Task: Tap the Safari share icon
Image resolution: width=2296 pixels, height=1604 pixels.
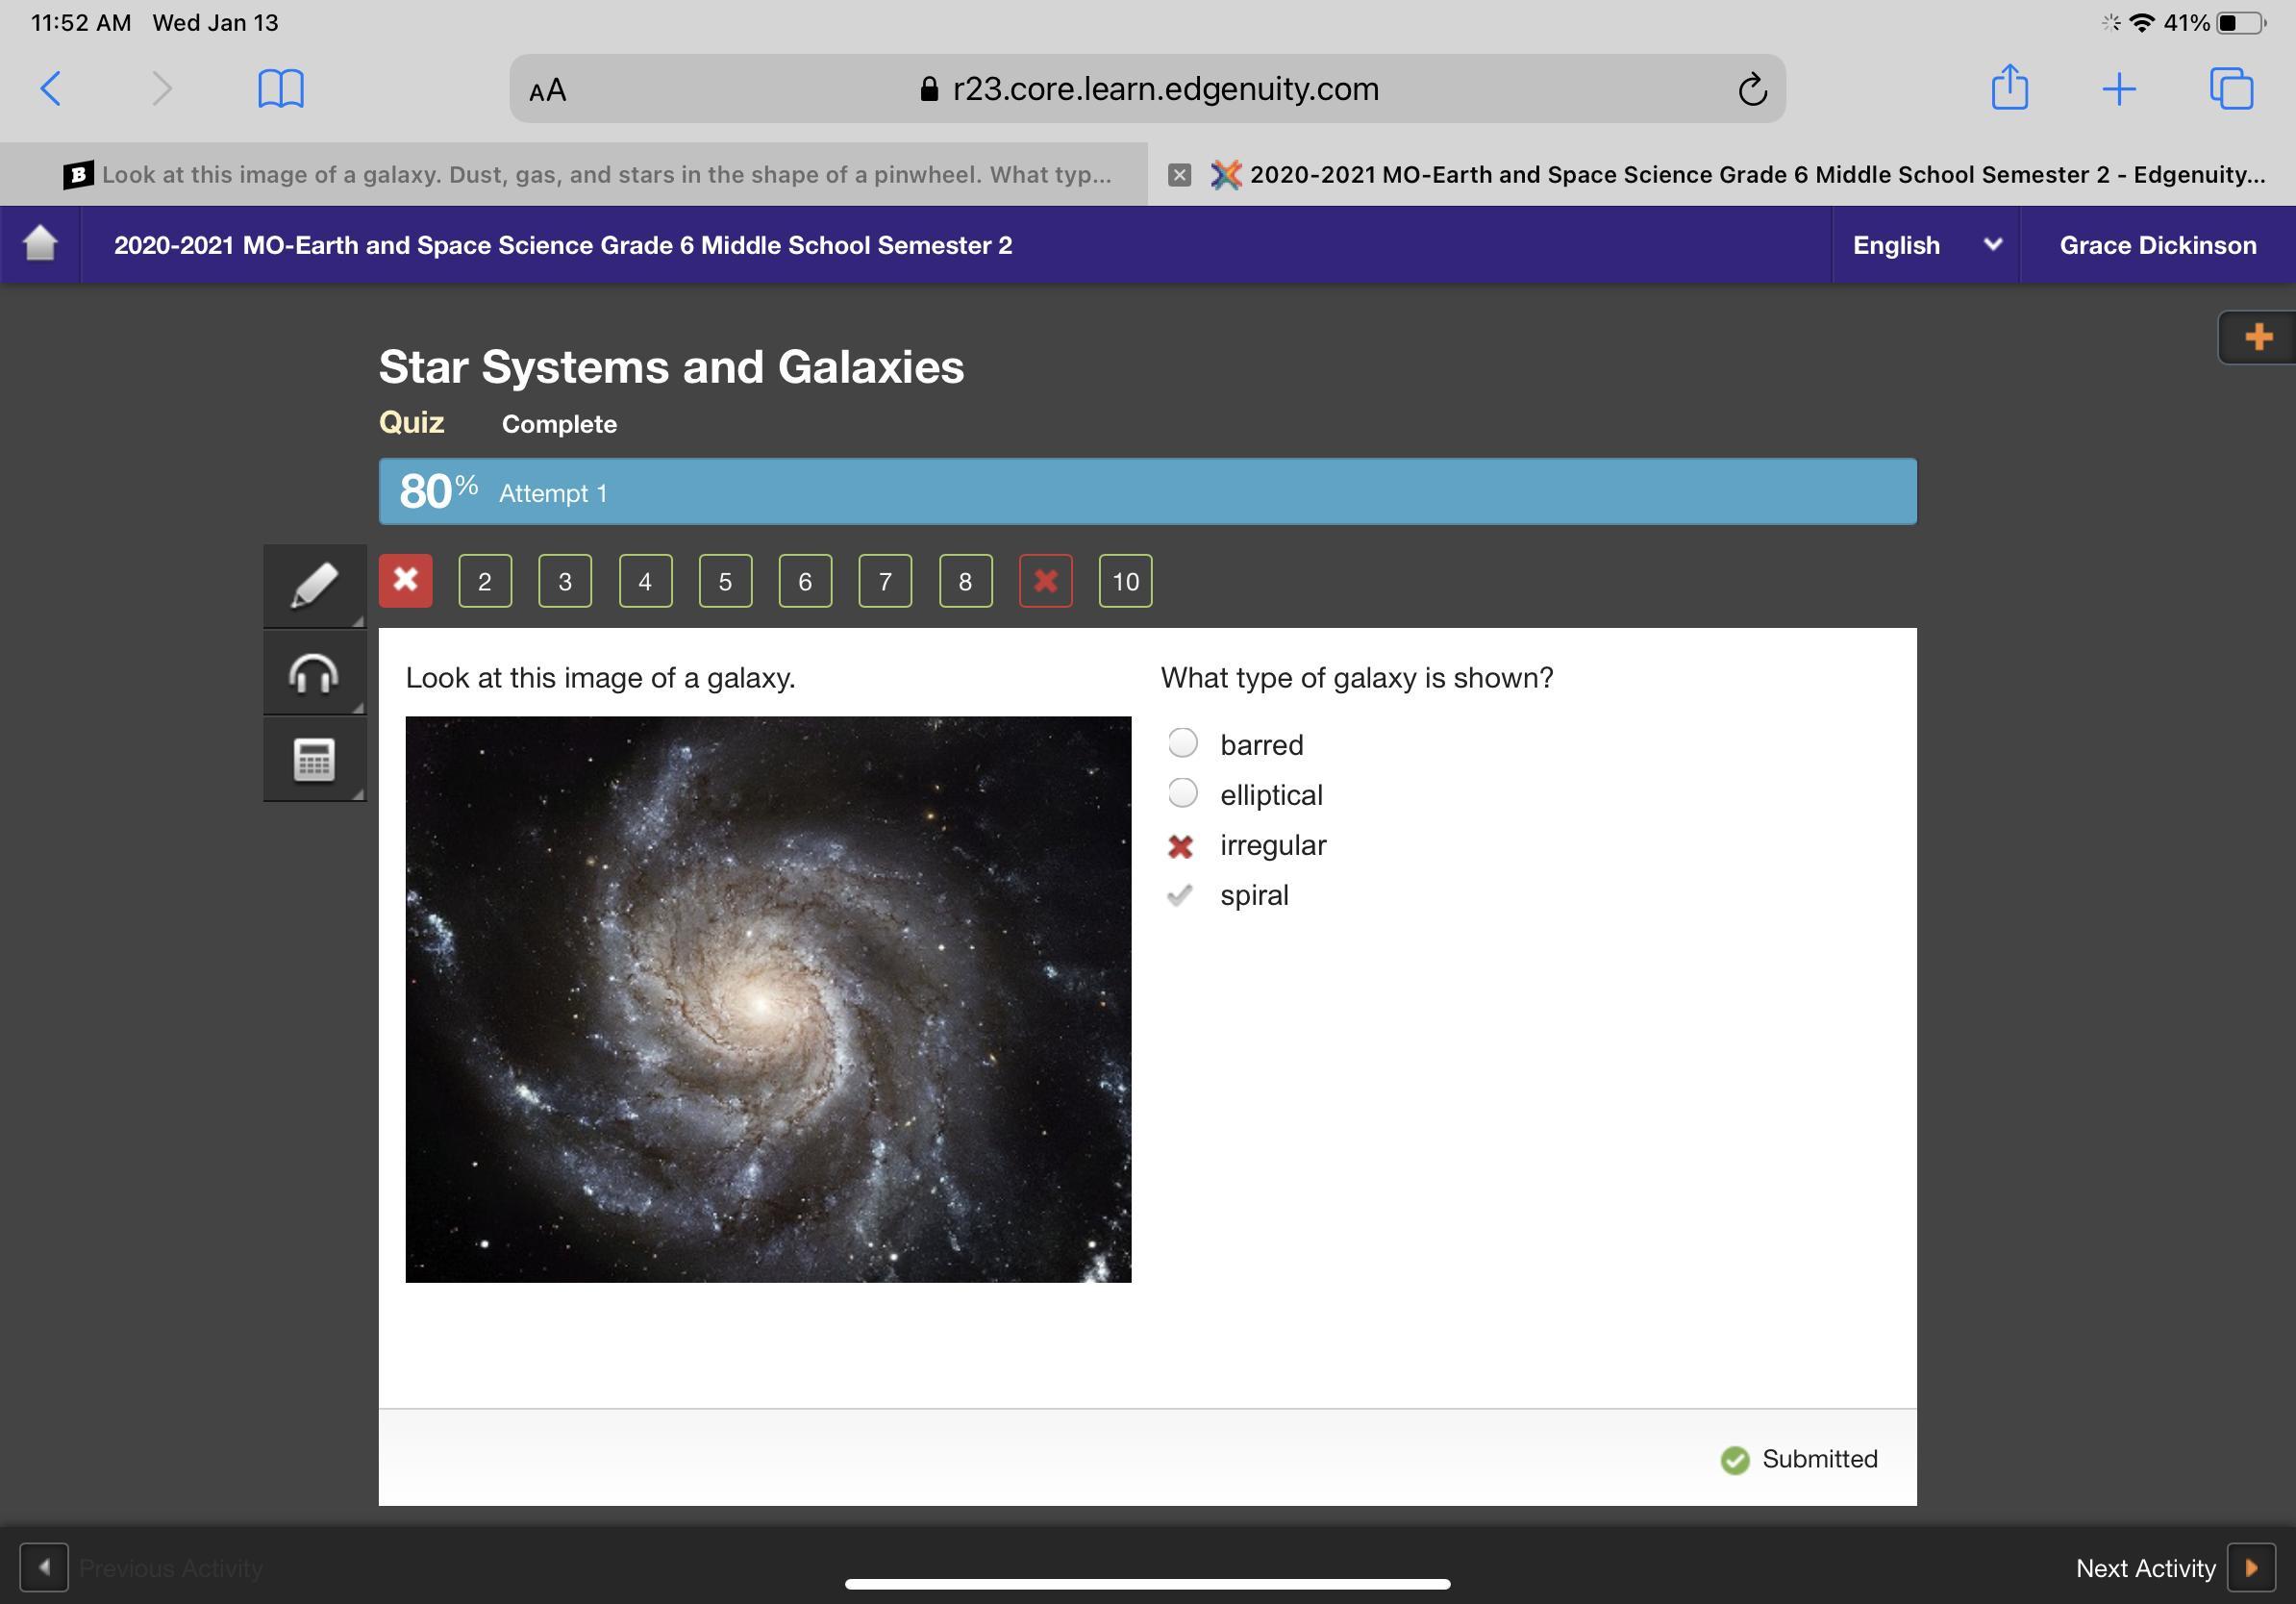Action: point(2009,88)
